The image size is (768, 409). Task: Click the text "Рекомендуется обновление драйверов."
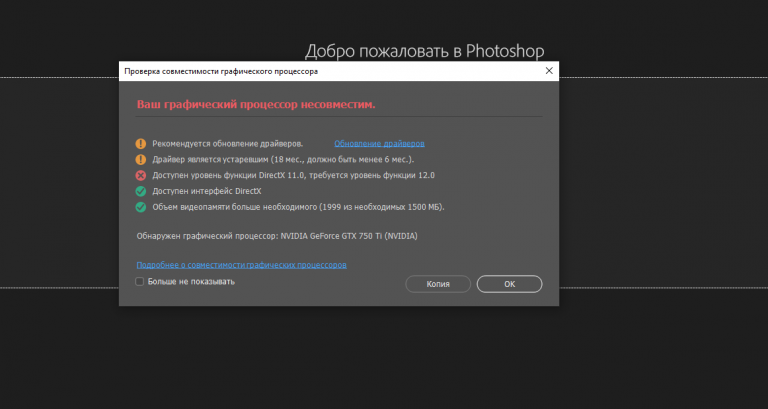point(227,144)
